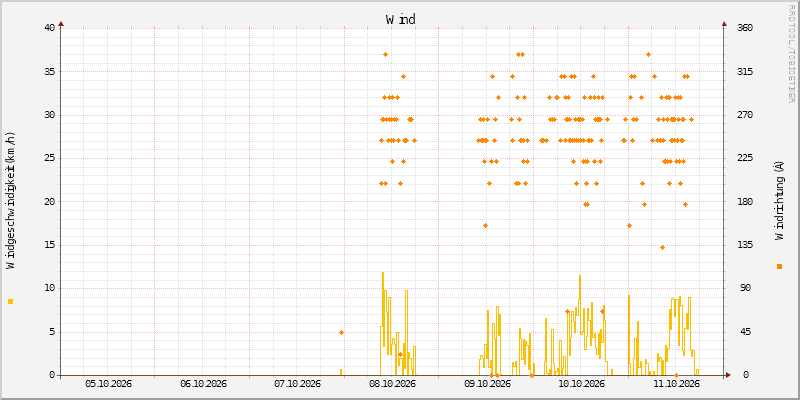Click the date label 05.10.2026
This screenshot has width=800, height=400.
tap(108, 384)
